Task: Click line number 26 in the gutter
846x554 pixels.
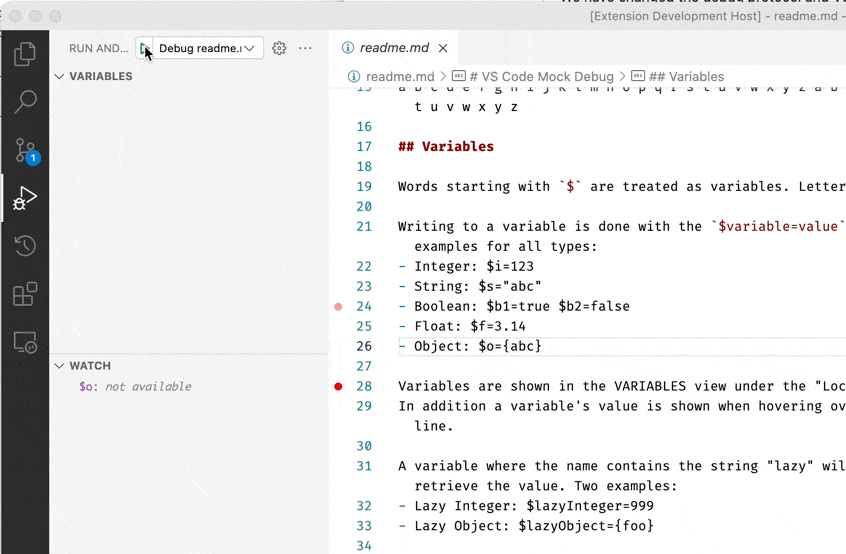Action: (364, 346)
